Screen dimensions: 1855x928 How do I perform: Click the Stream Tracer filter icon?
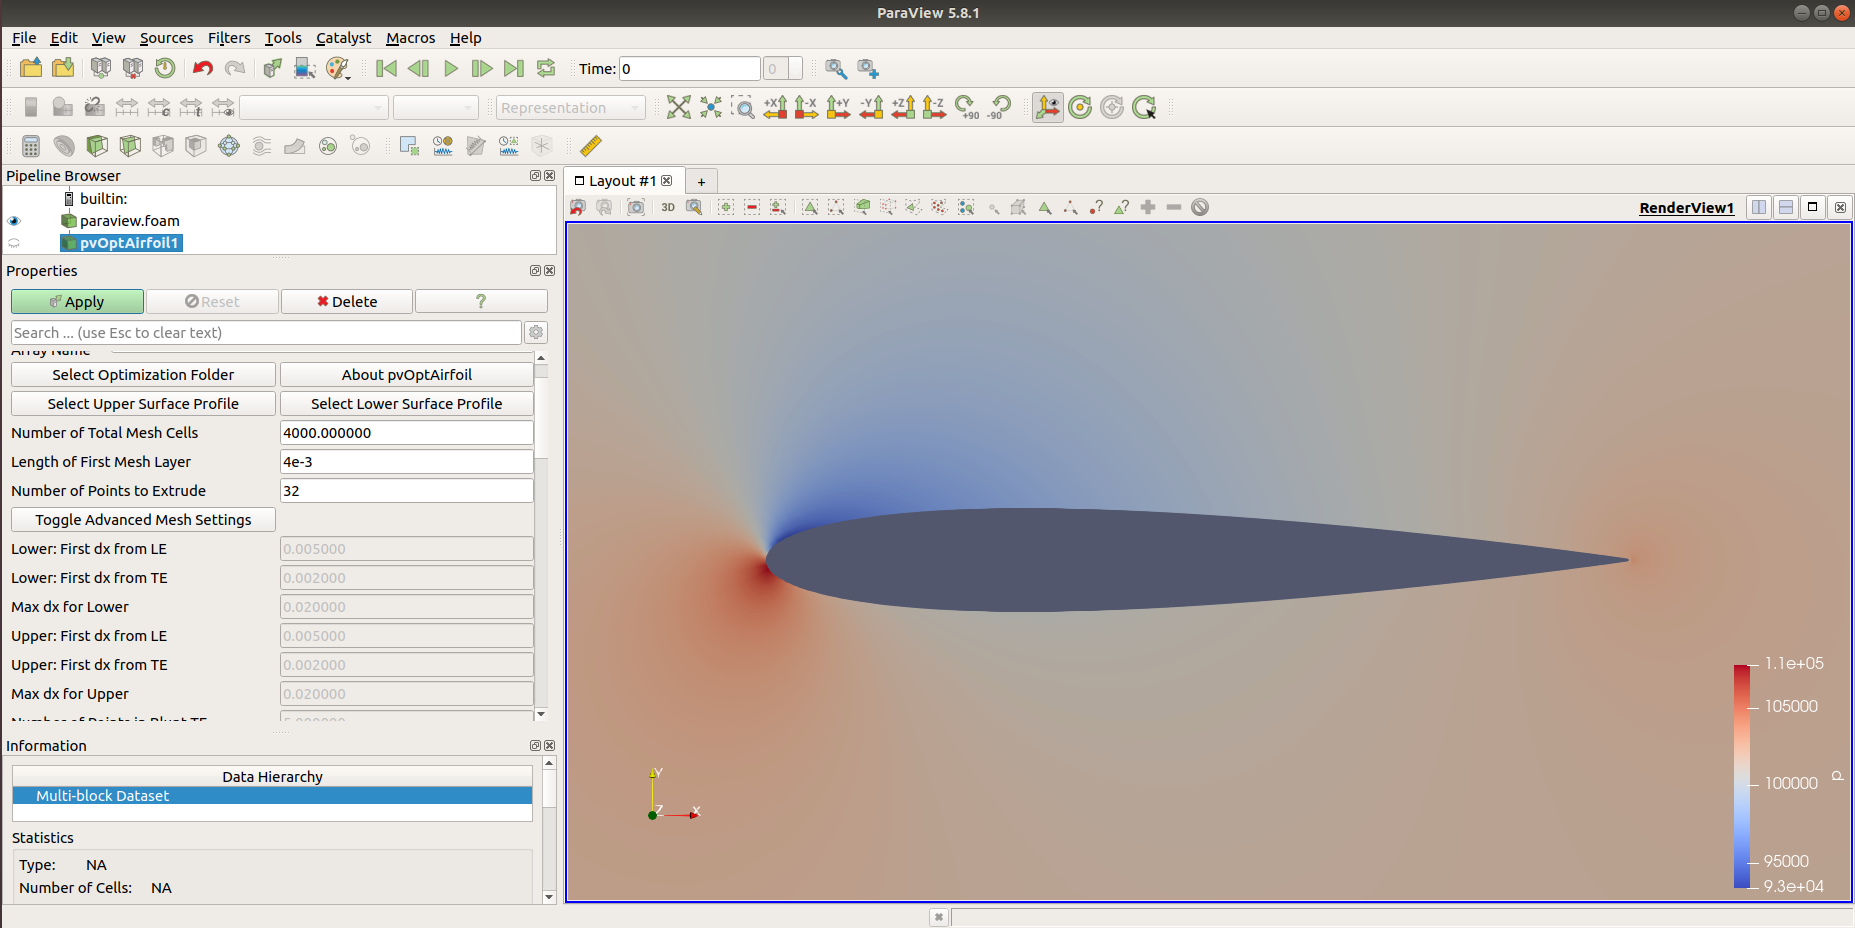(x=261, y=146)
